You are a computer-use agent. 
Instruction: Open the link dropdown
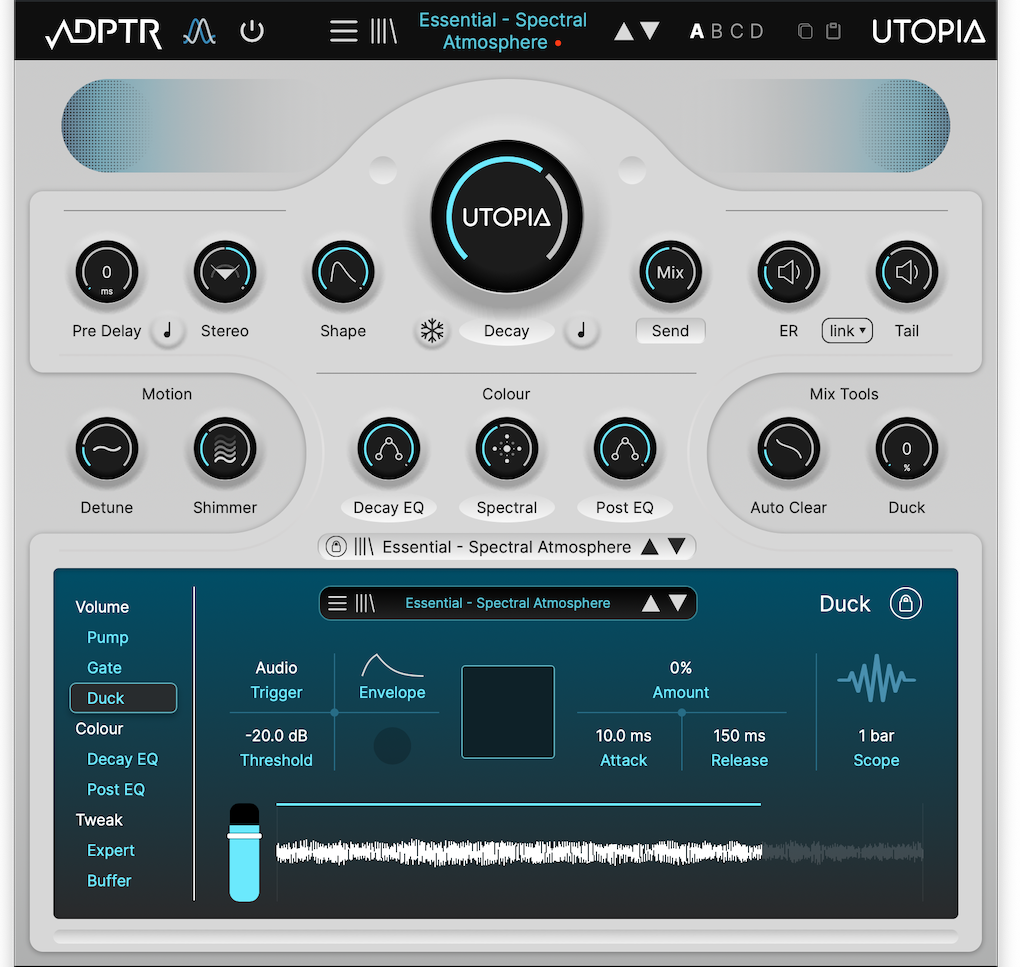[x=847, y=331]
